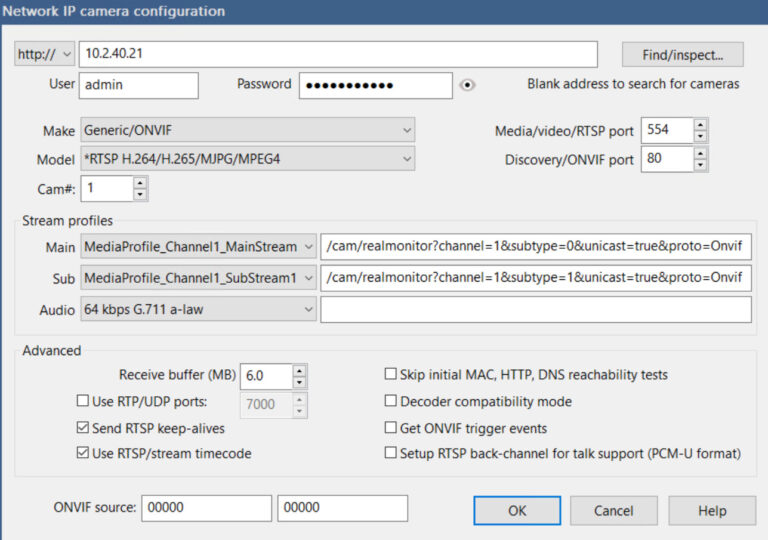Open the http:// protocol dropdown
Viewport: 768px width, 540px height.
45,54
